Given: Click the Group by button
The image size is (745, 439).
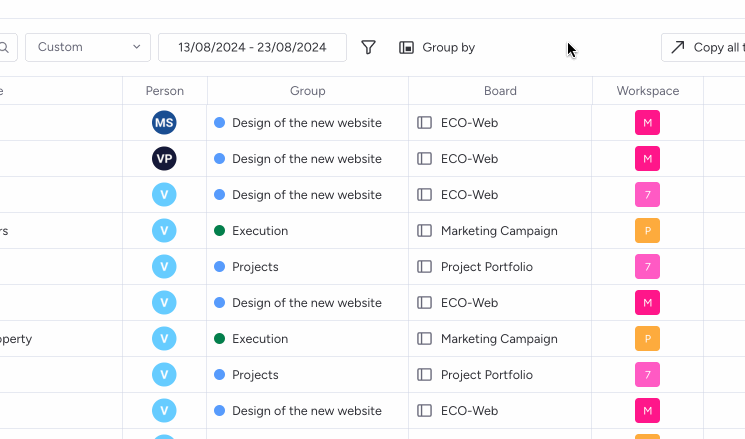Looking at the screenshot, I should [437, 48].
